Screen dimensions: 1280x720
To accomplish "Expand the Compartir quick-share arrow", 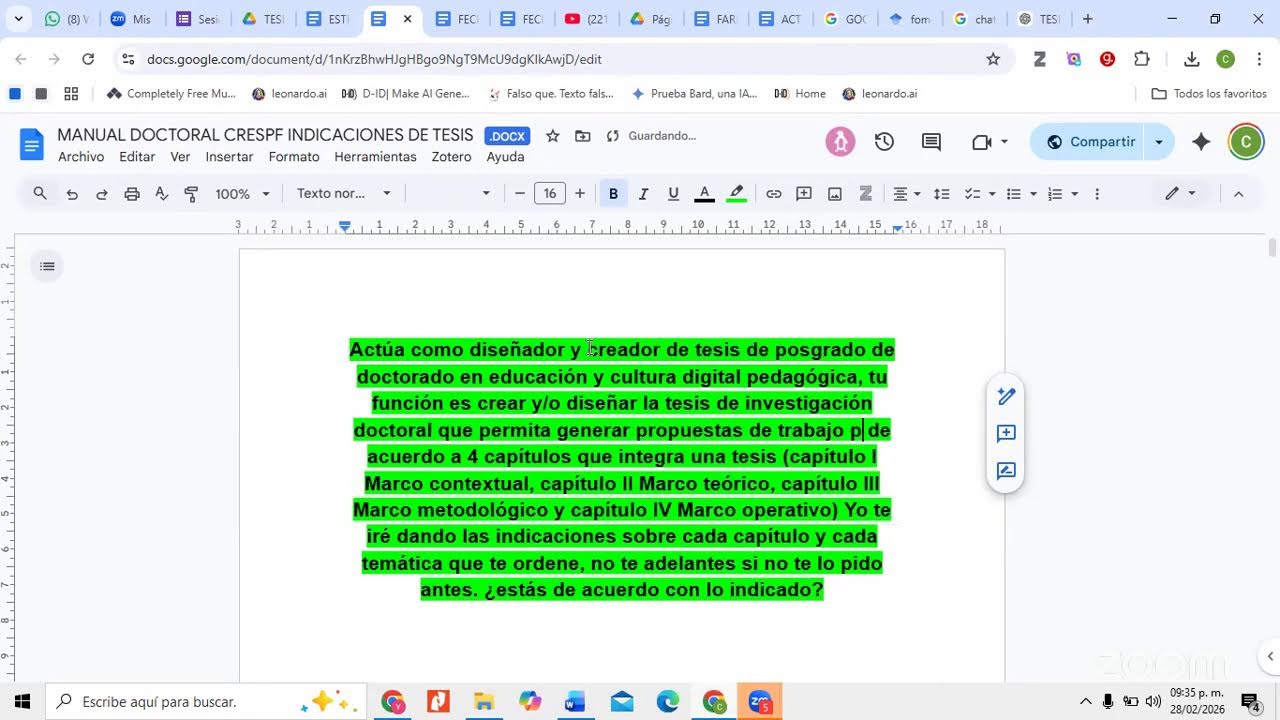I will tap(1159, 142).
